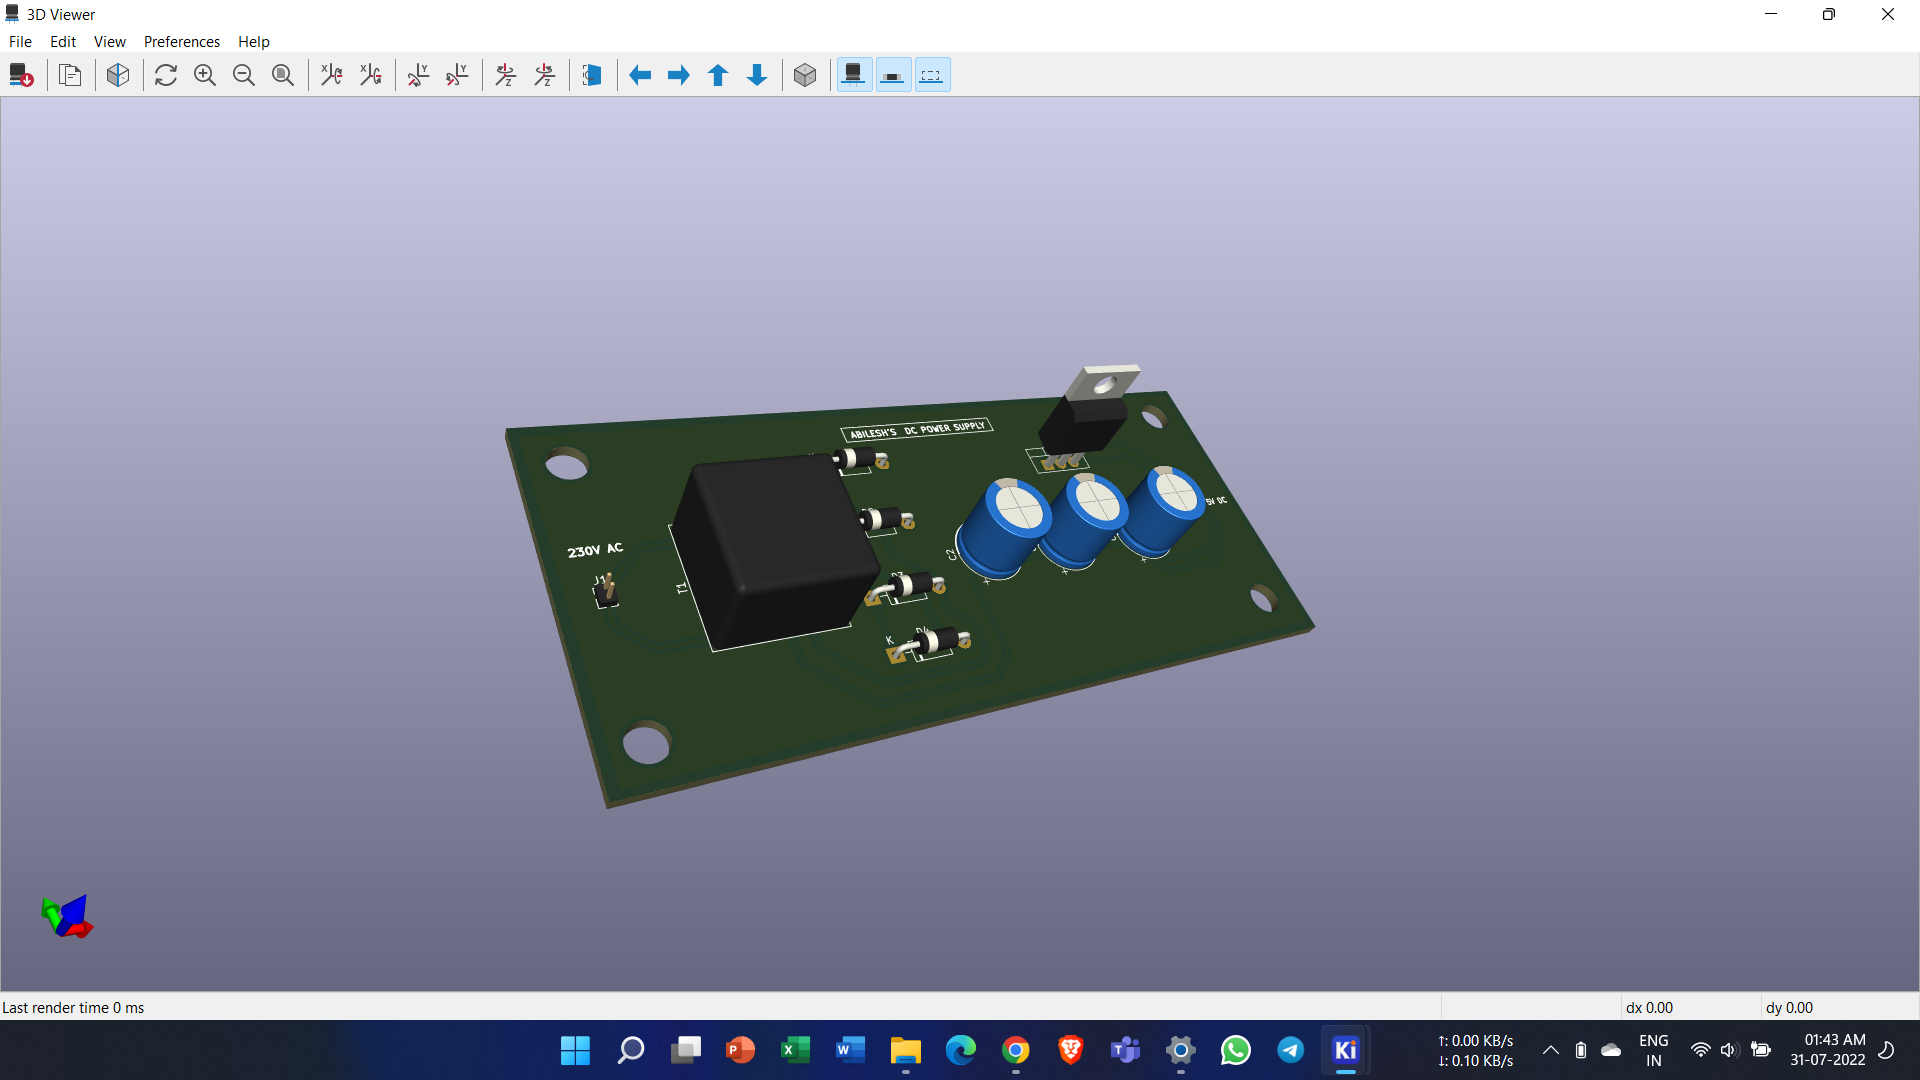Rotate the board around the Z axis
The height and width of the screenshot is (1080, 1920).
pos(506,75)
